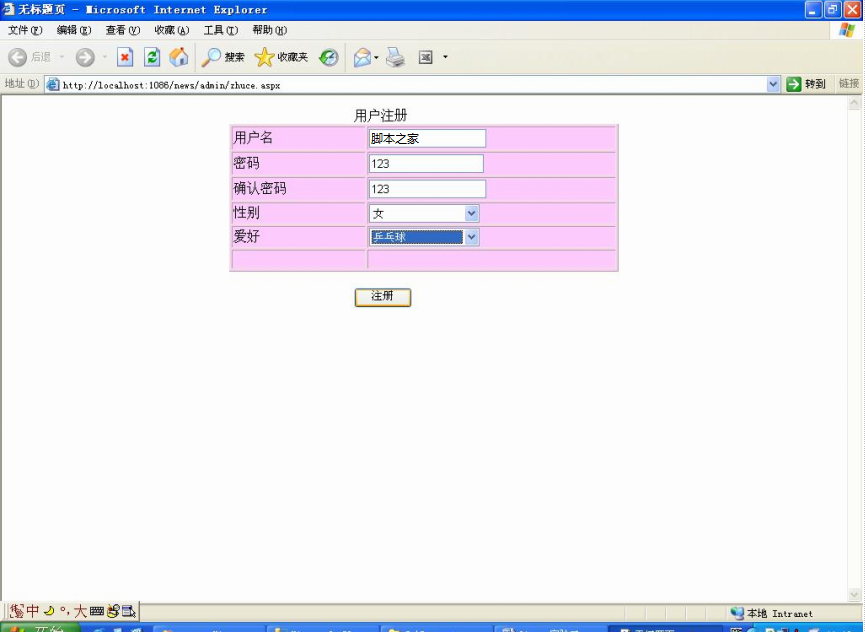Click the 密码 password input field
This screenshot has width=865, height=632.
point(426,163)
